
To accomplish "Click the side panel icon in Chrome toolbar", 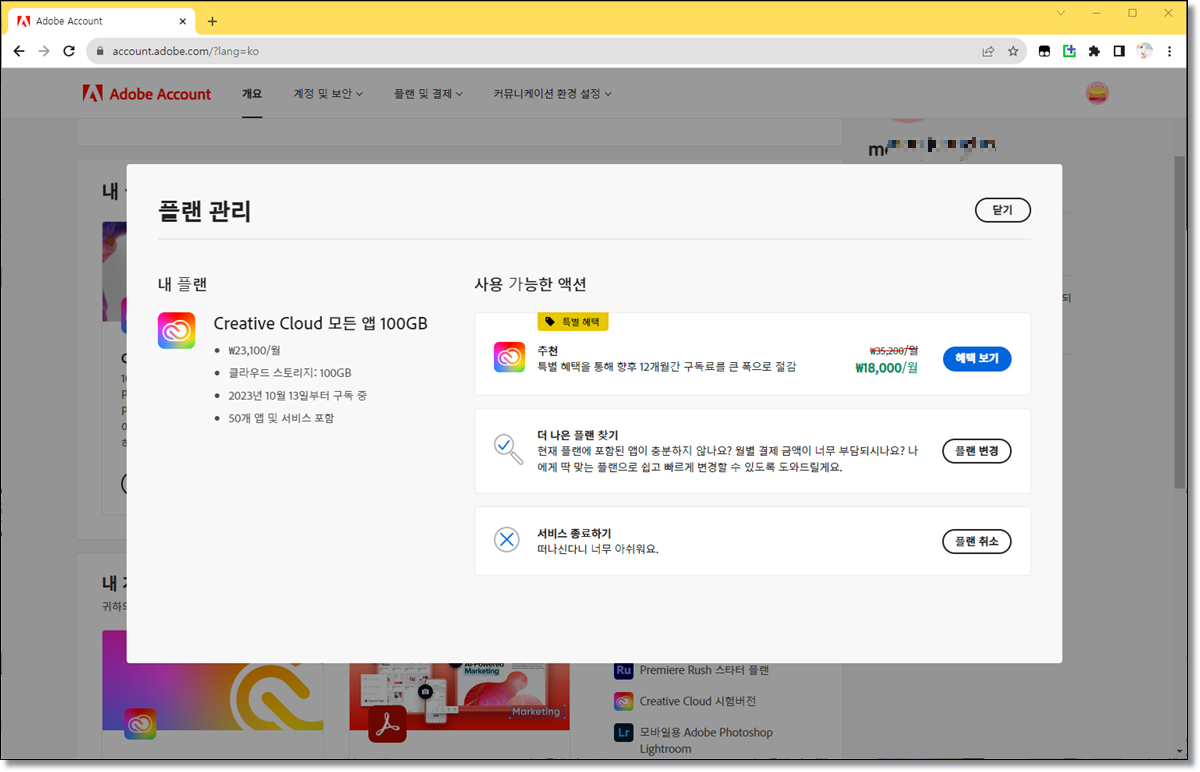I will [x=1119, y=51].
